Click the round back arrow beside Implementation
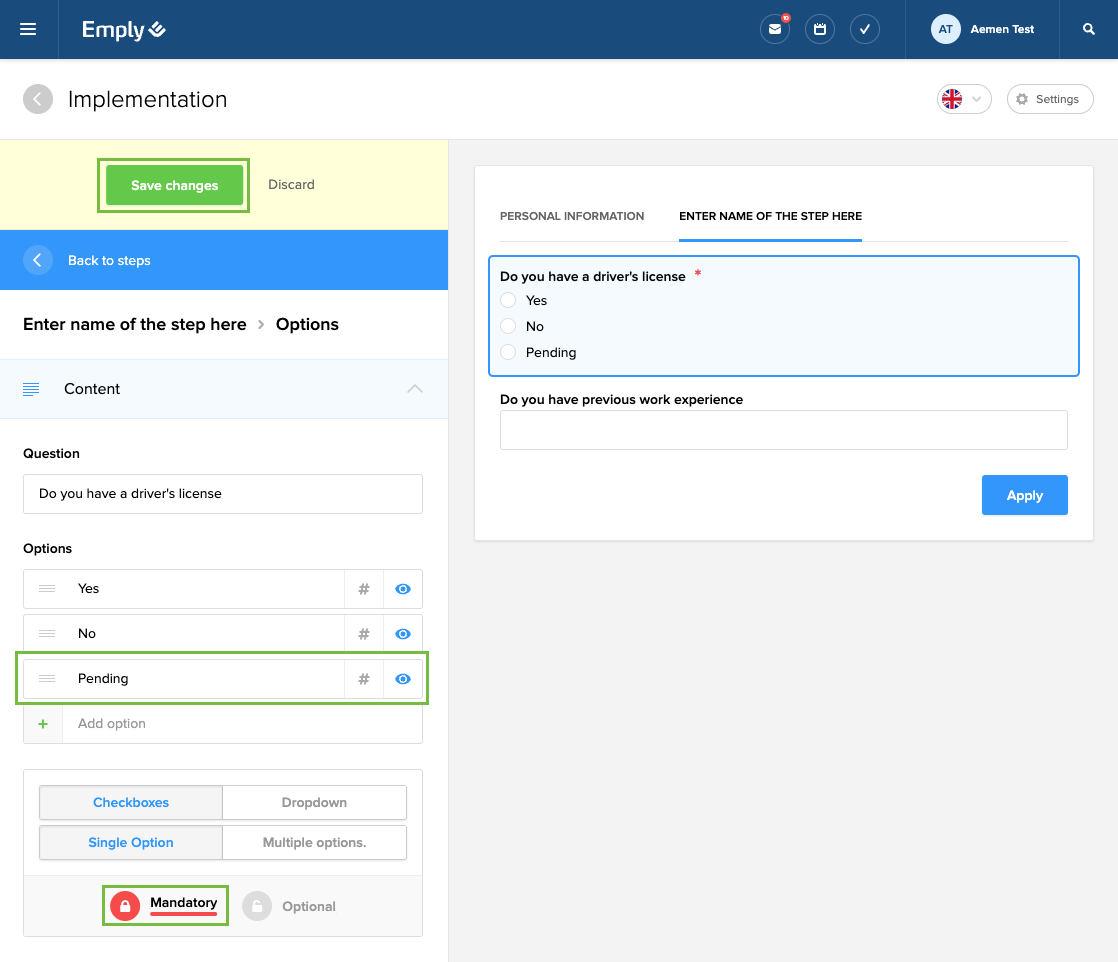The height and width of the screenshot is (962, 1118). pyautogui.click(x=38, y=99)
